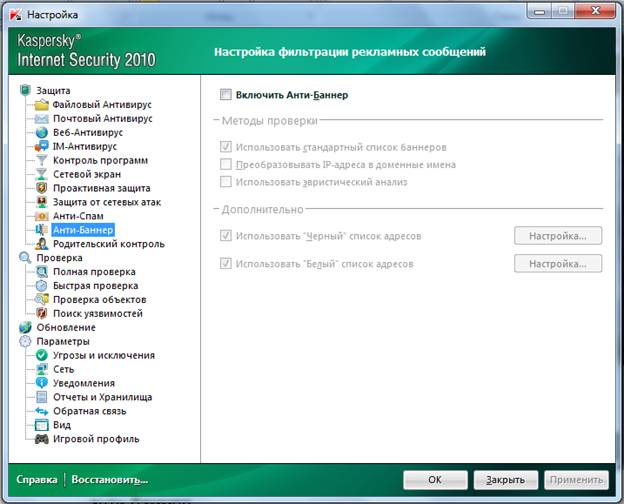Click the Угрозы и исключения checkmark icon
This screenshot has height=504, width=624.
(41, 356)
